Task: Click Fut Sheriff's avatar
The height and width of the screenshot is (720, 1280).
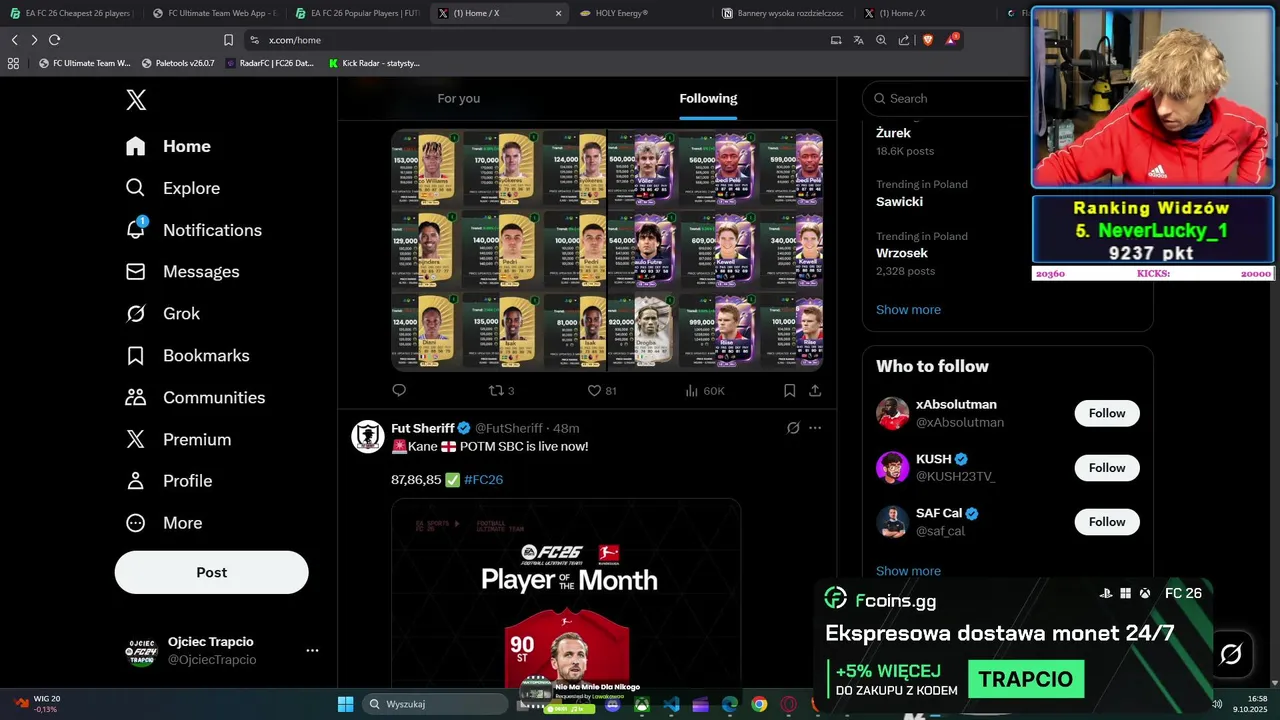Action: pos(368,437)
